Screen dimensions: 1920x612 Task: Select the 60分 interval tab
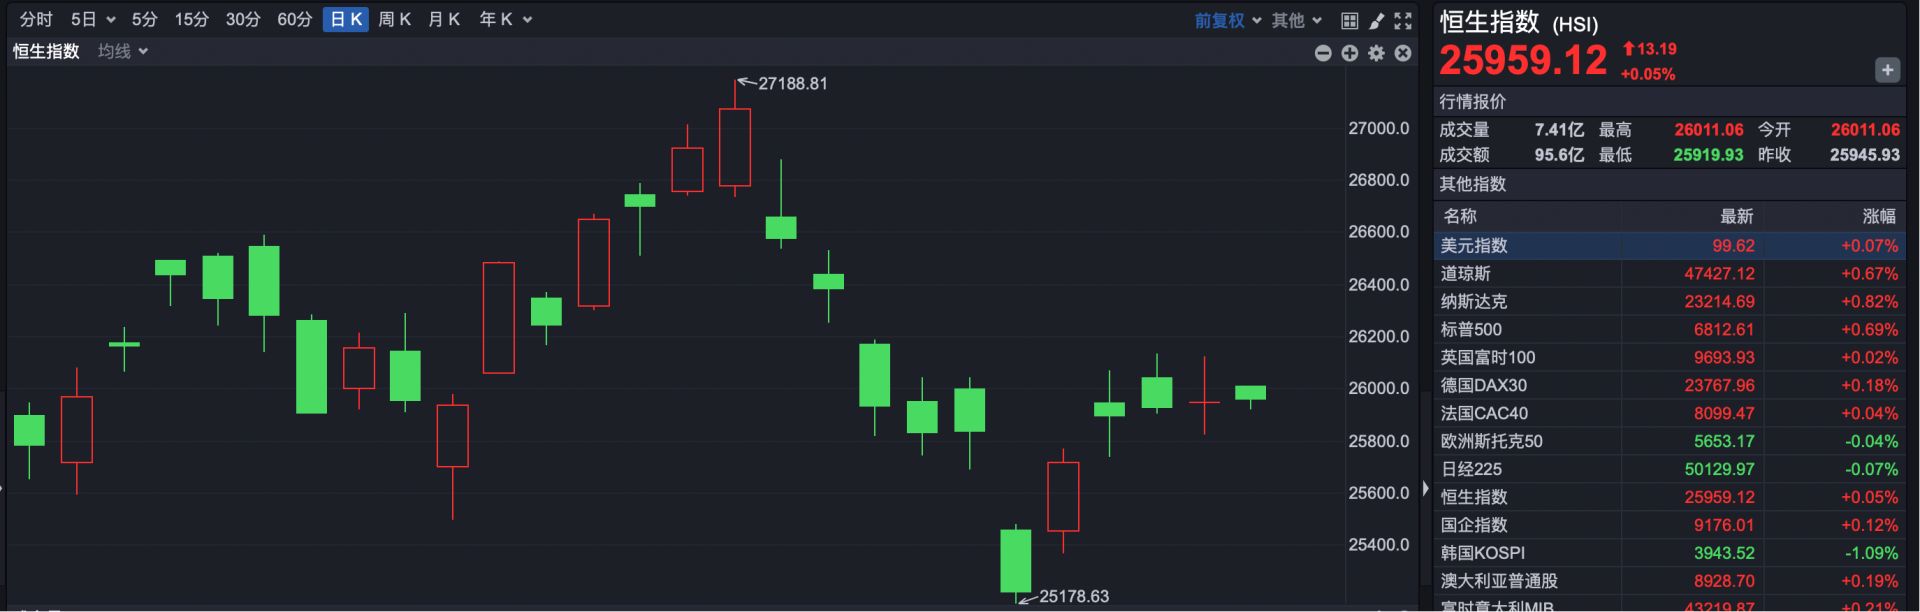click(294, 20)
